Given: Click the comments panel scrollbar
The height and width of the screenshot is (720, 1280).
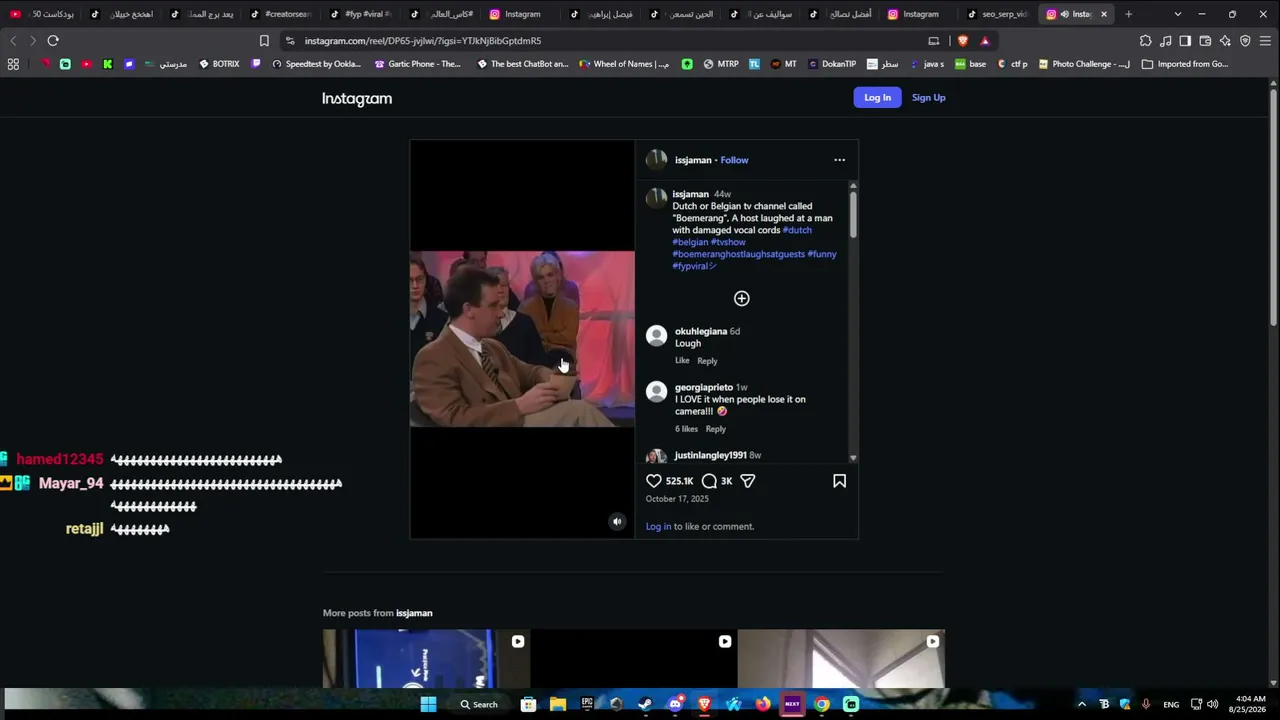Looking at the screenshot, I should point(853,214).
